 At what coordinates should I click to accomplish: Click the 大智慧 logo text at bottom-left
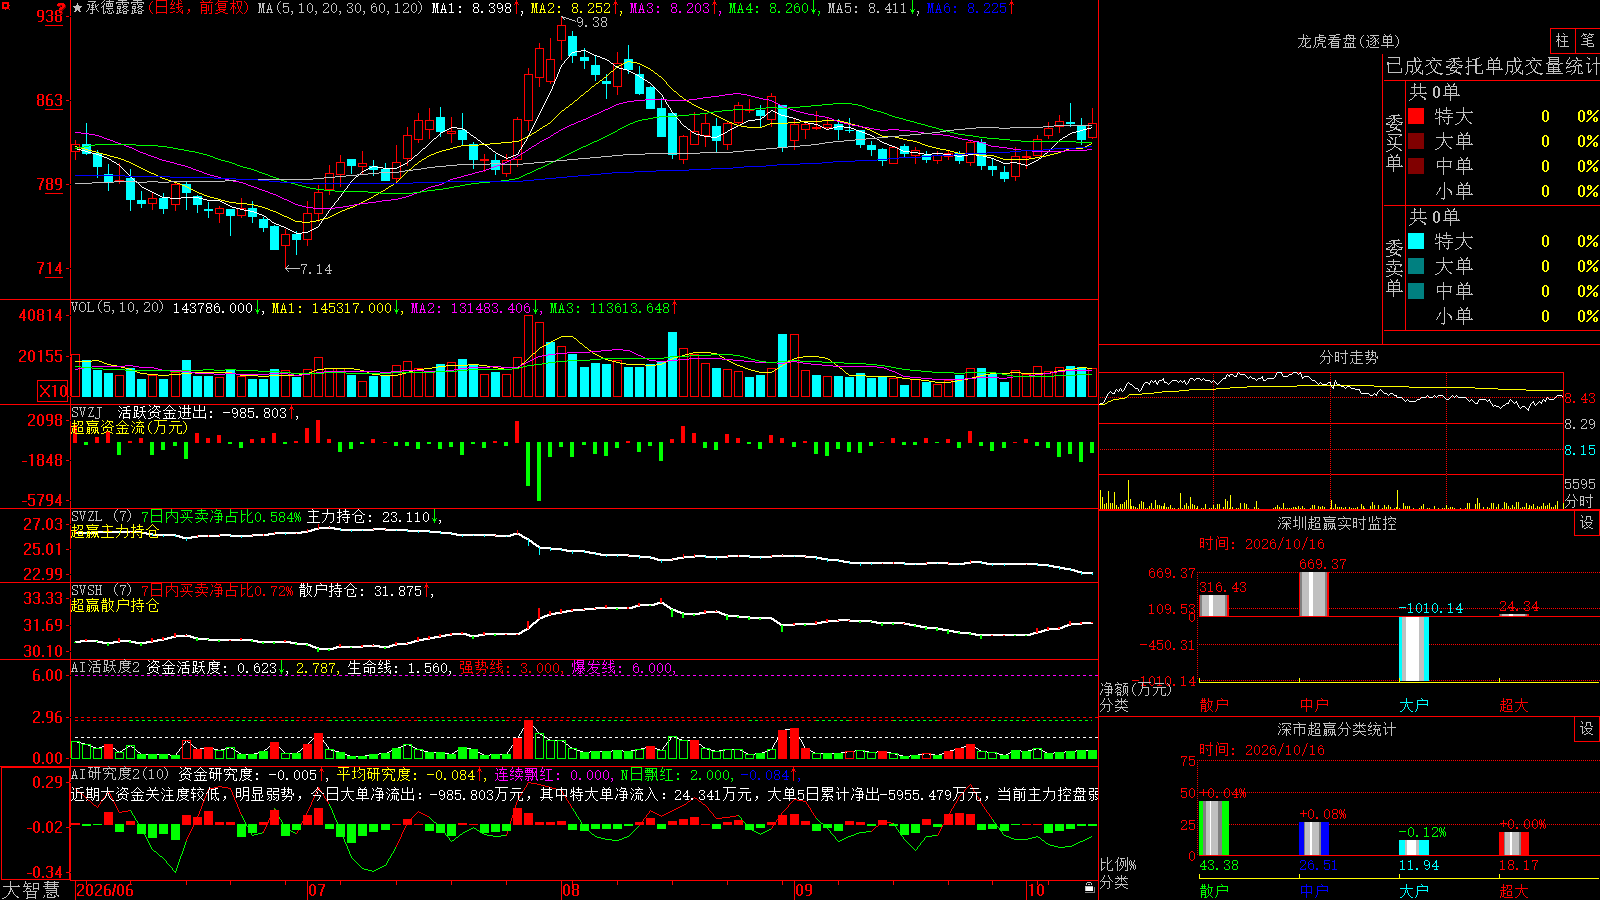(31, 890)
